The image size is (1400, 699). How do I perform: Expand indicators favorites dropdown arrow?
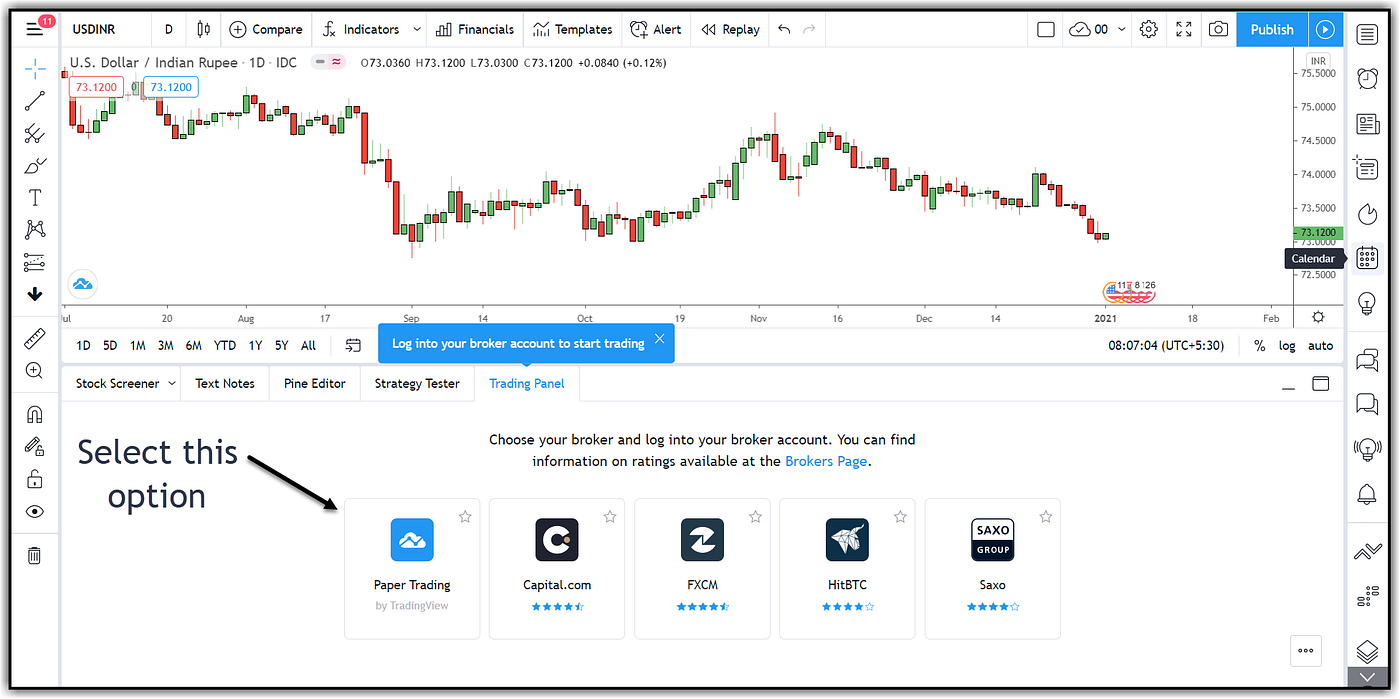click(x=417, y=29)
